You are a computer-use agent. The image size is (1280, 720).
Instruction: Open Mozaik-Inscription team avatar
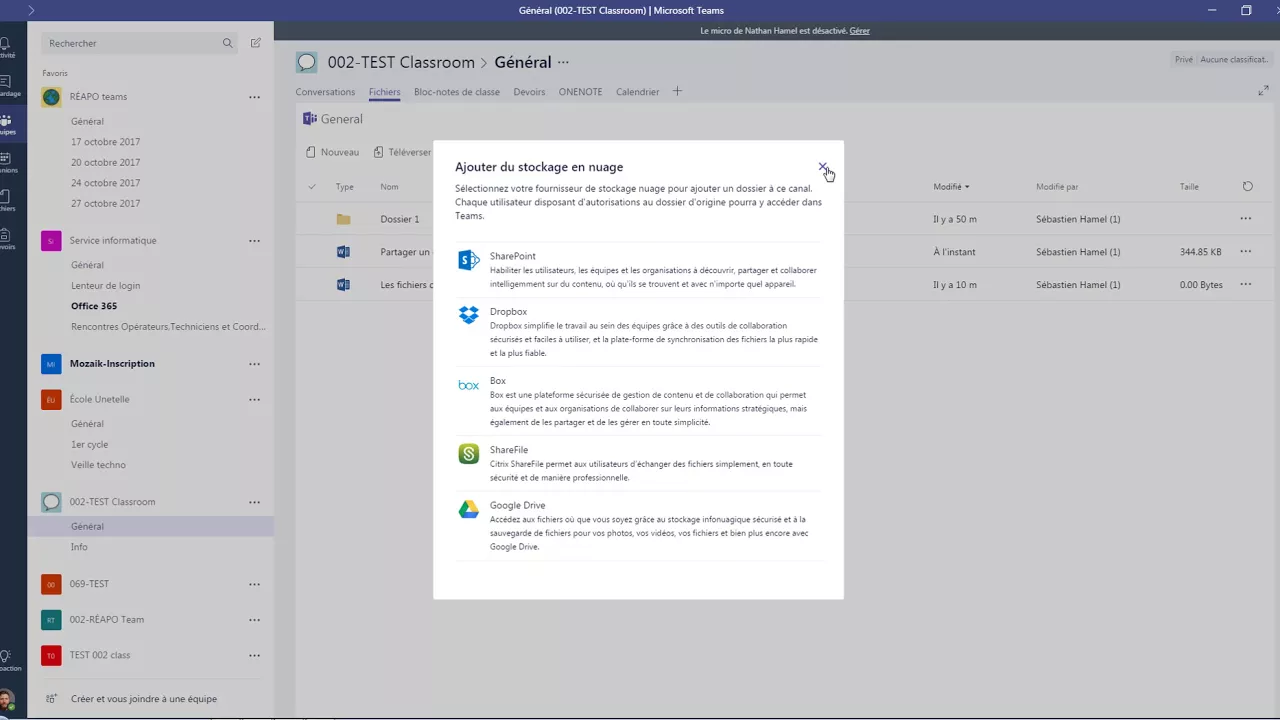tap(51, 364)
